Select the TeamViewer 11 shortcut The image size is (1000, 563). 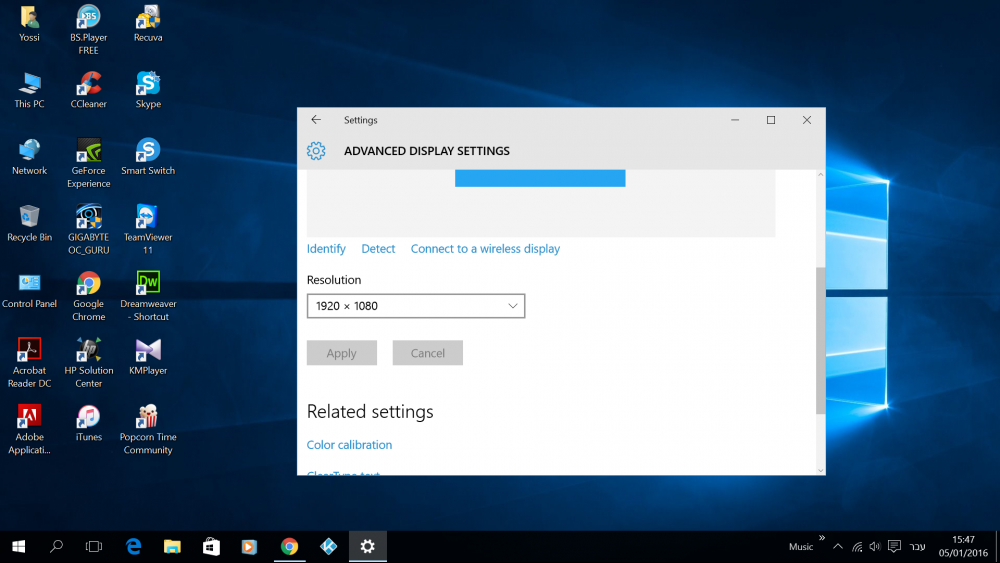148,230
